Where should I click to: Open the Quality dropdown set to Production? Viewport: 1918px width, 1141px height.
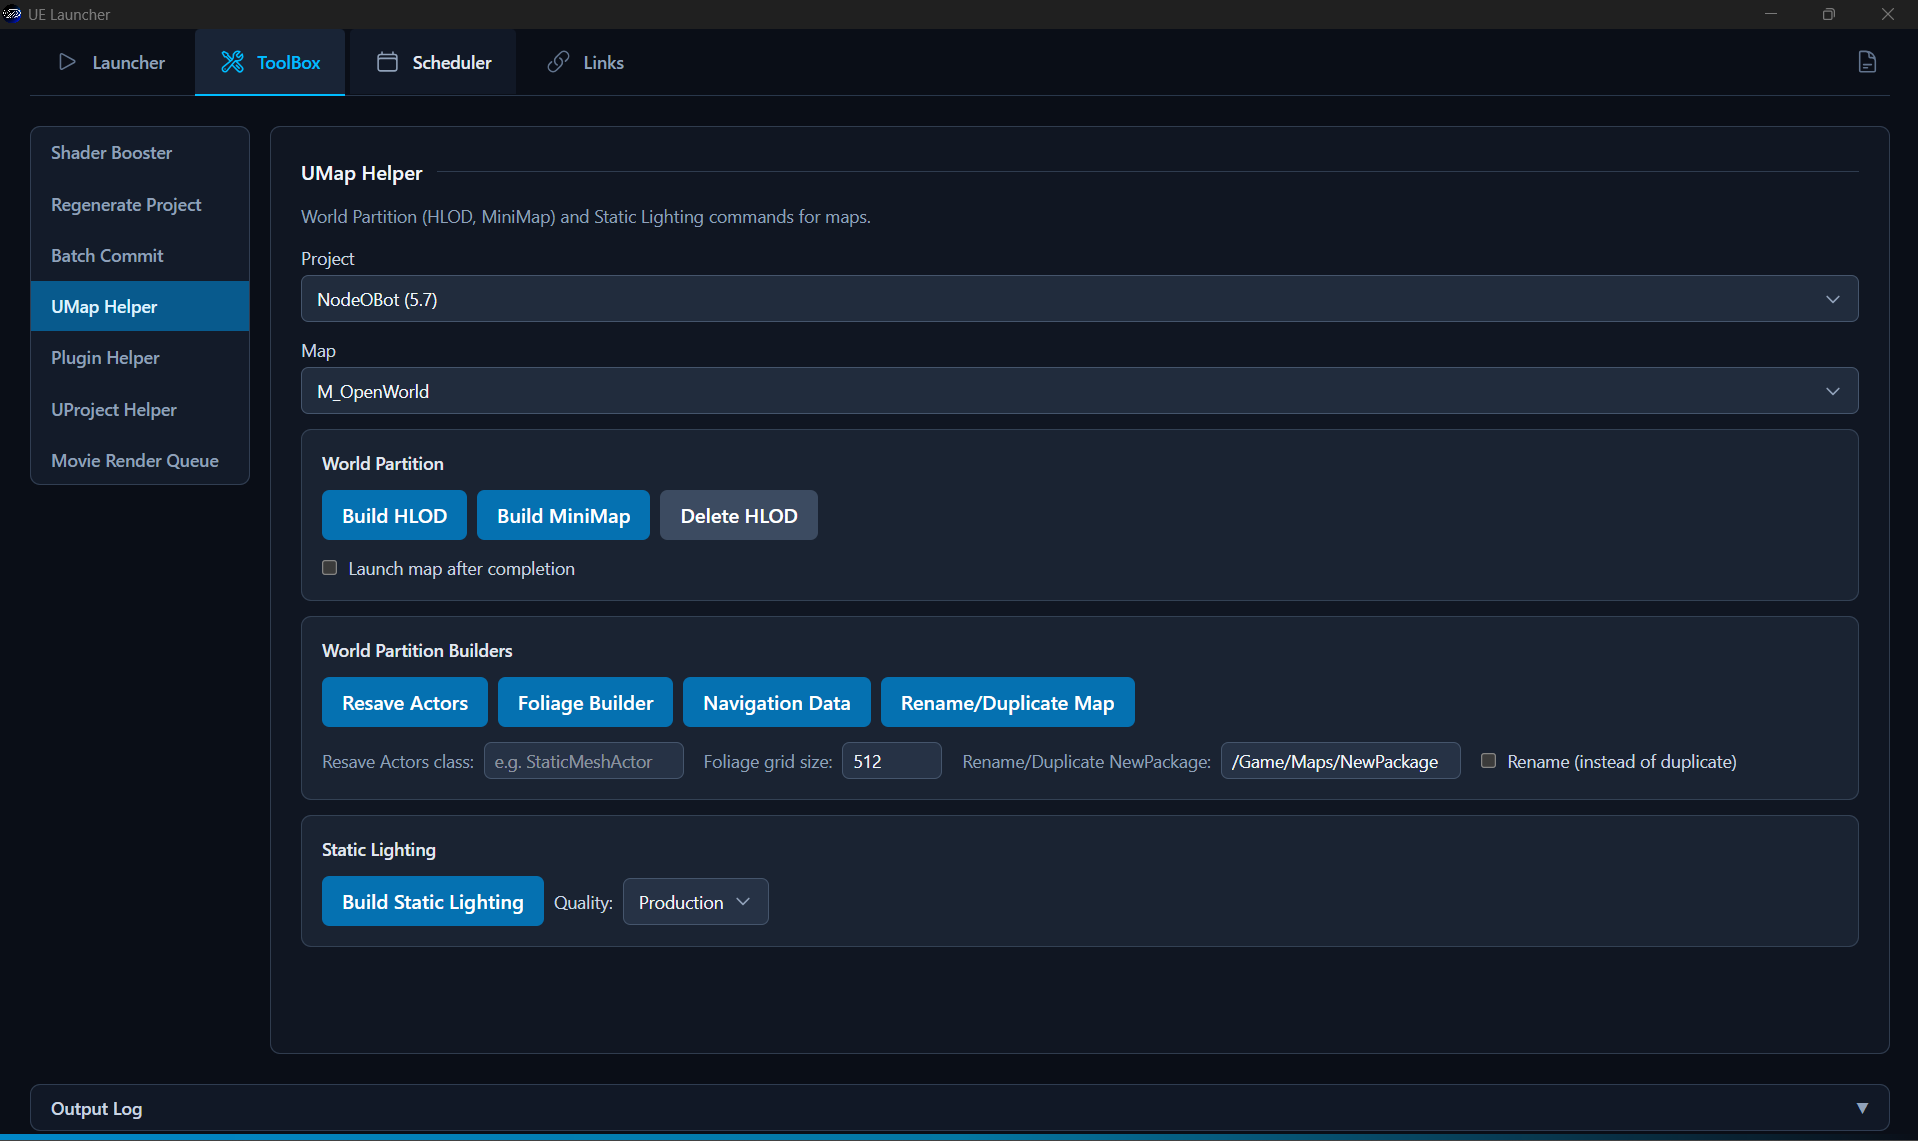tap(695, 902)
